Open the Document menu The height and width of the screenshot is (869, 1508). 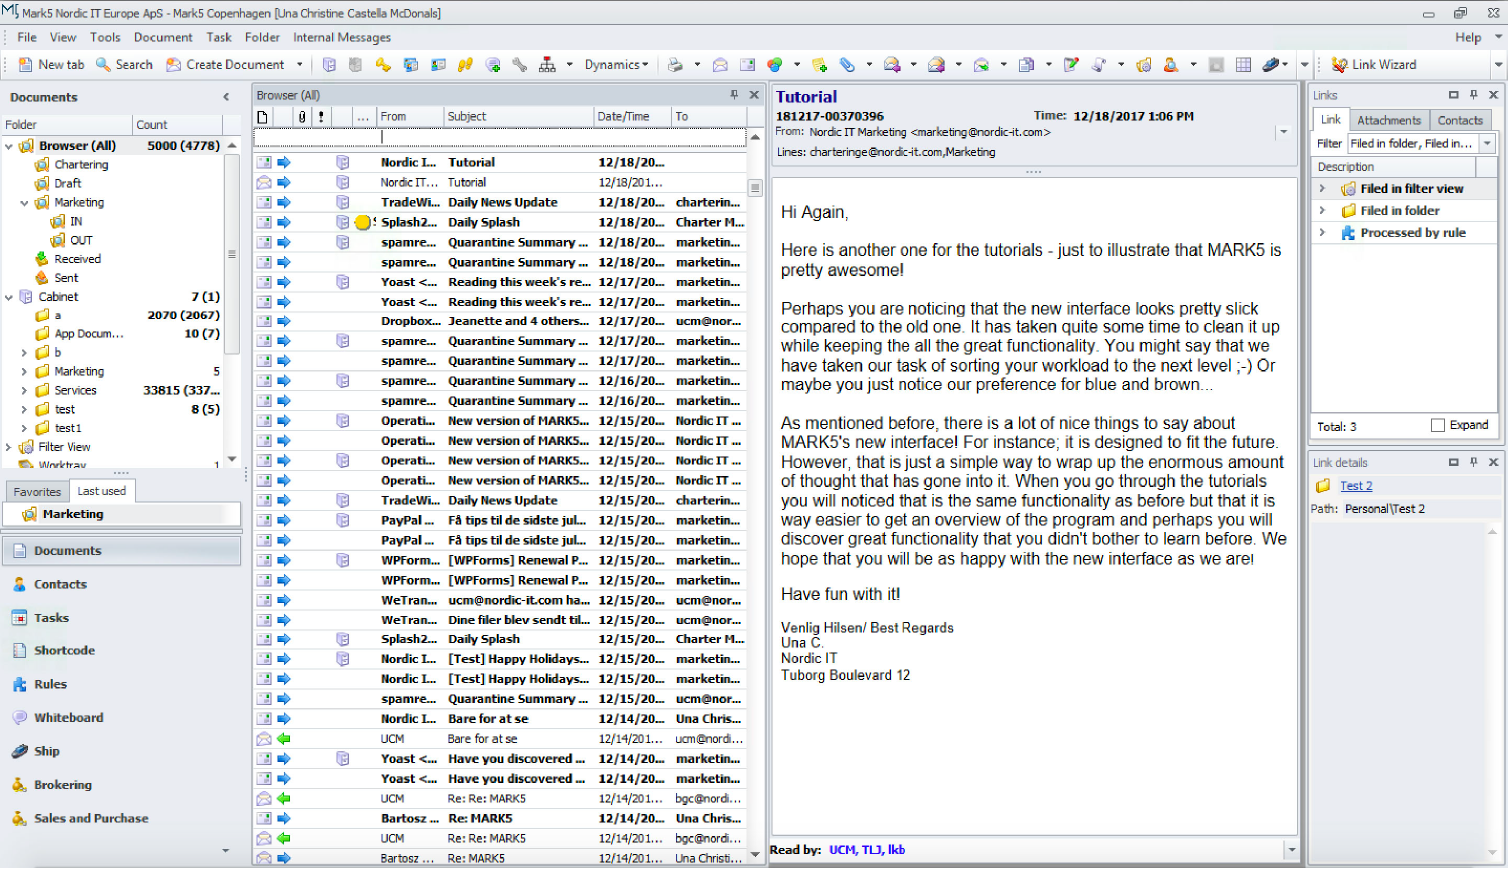pos(163,37)
